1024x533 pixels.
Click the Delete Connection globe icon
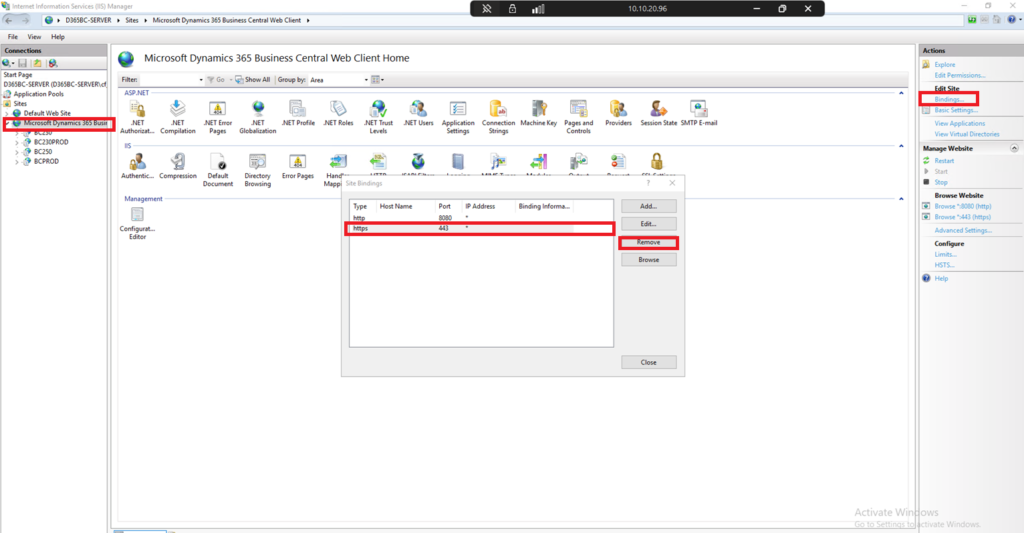tap(53, 63)
